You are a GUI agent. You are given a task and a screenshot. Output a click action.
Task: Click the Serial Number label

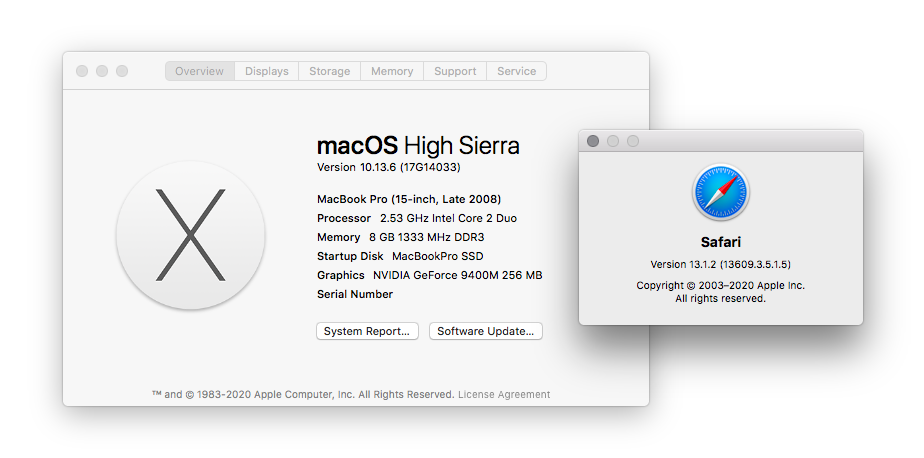click(x=355, y=294)
